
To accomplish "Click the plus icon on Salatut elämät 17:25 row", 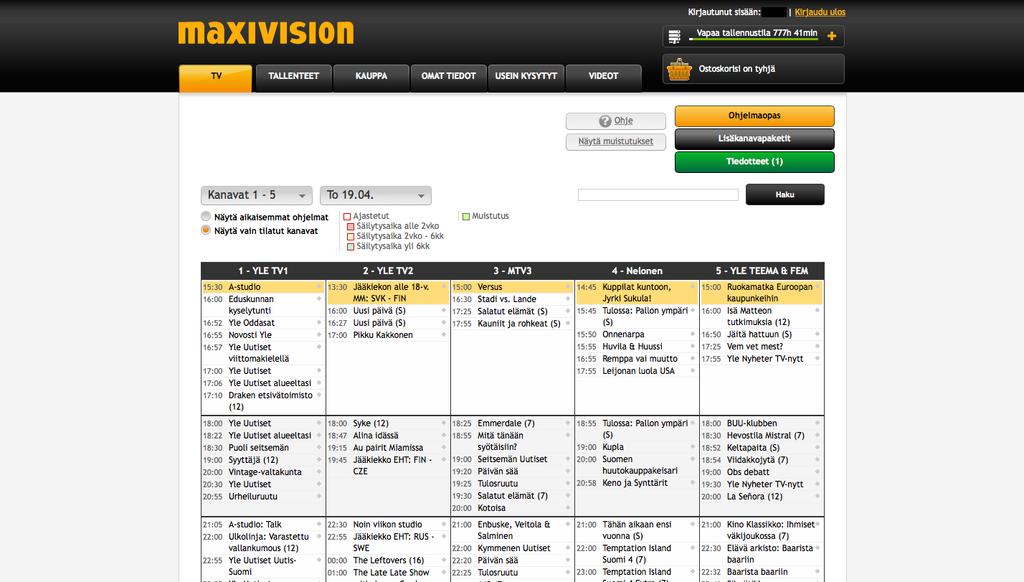I will [x=568, y=312].
